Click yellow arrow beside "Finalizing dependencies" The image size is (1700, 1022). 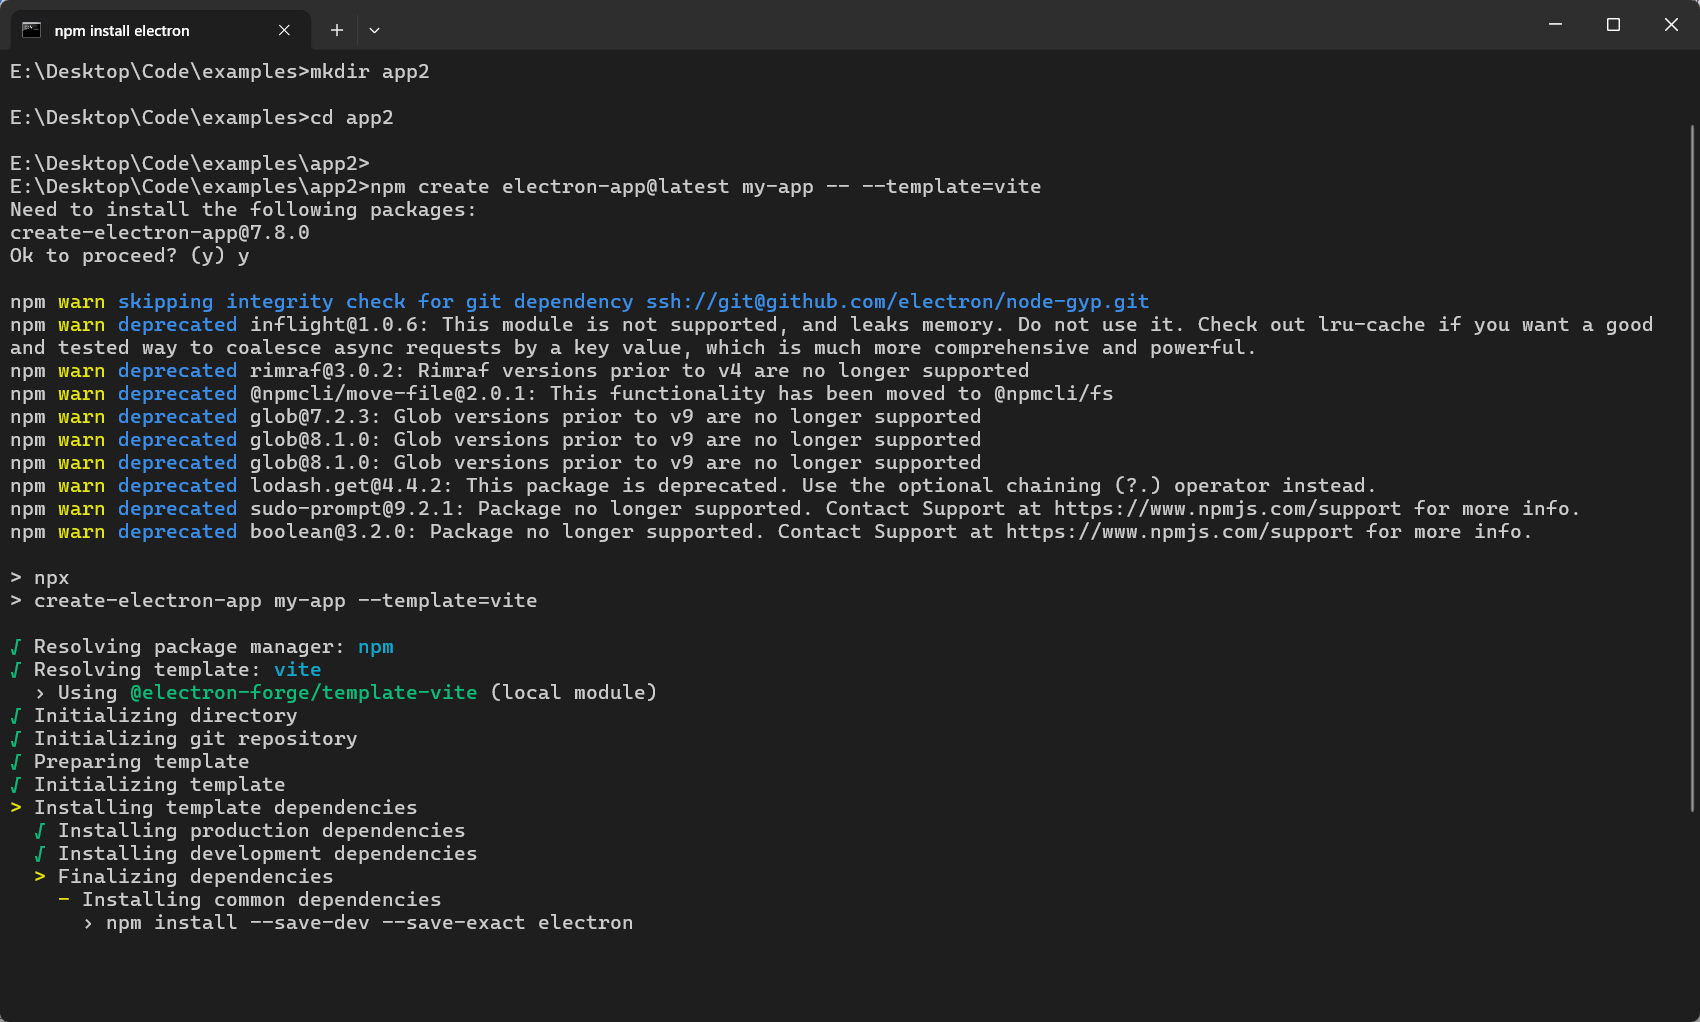40,877
